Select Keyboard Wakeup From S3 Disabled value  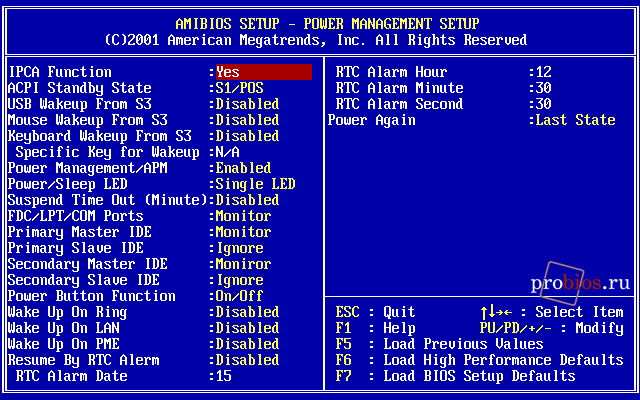point(247,136)
